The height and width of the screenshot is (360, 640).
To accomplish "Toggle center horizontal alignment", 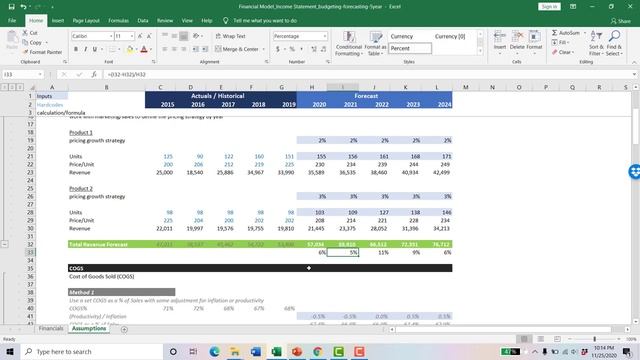I will click(174, 49).
